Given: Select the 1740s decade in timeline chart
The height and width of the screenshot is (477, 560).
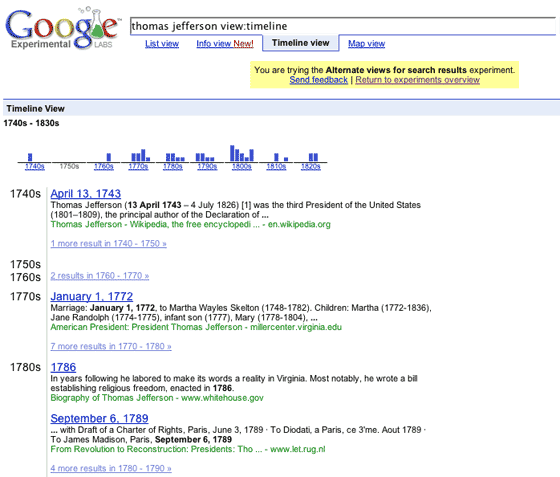Looking at the screenshot, I should (35, 166).
